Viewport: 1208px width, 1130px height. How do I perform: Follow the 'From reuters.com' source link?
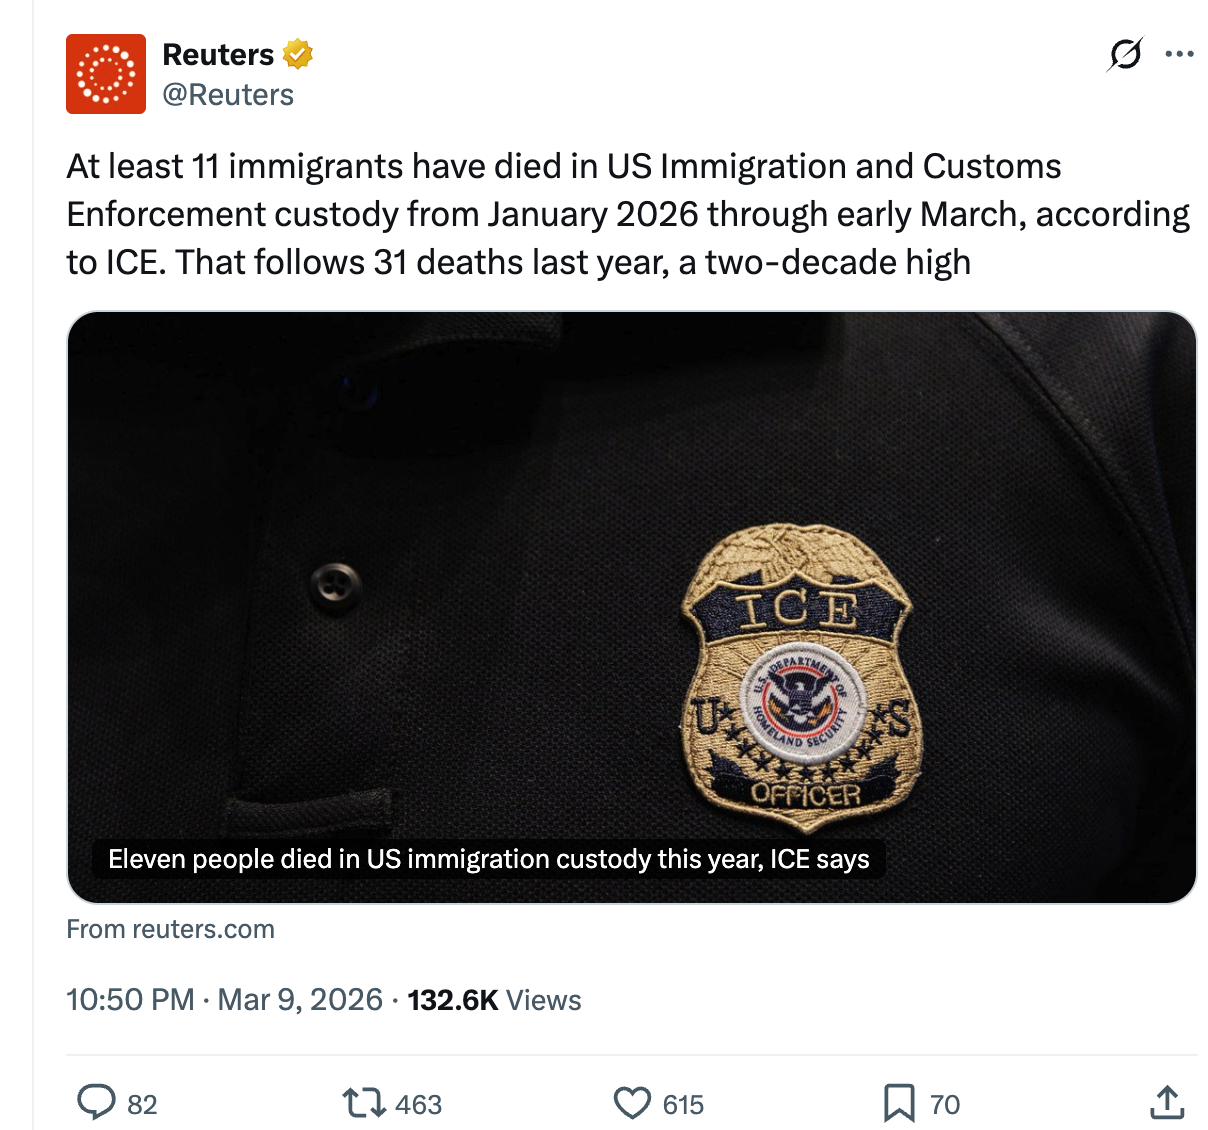170,929
